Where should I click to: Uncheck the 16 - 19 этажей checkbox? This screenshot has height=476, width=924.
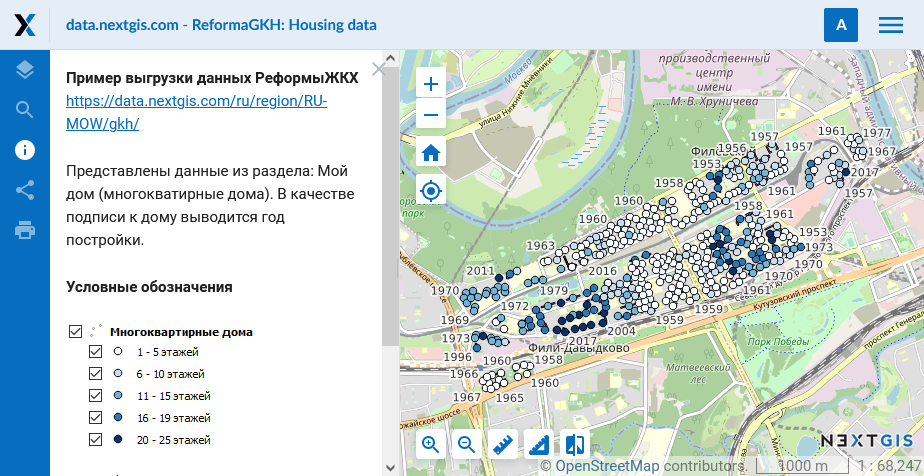(x=95, y=418)
